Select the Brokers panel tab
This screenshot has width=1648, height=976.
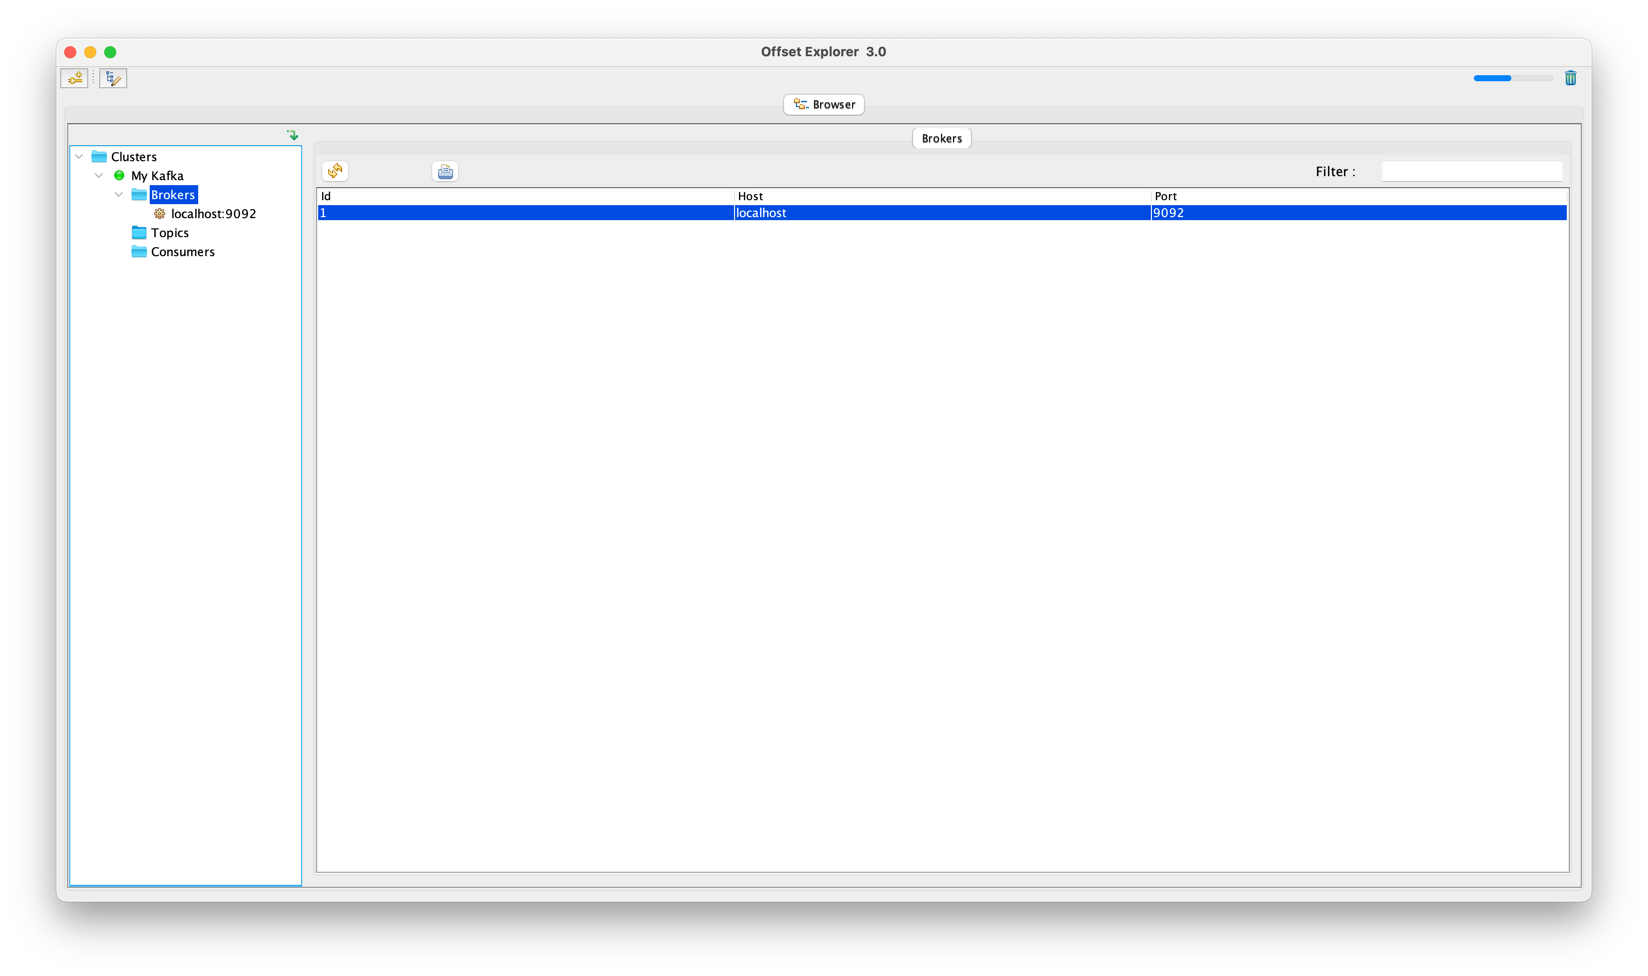pyautogui.click(x=941, y=139)
